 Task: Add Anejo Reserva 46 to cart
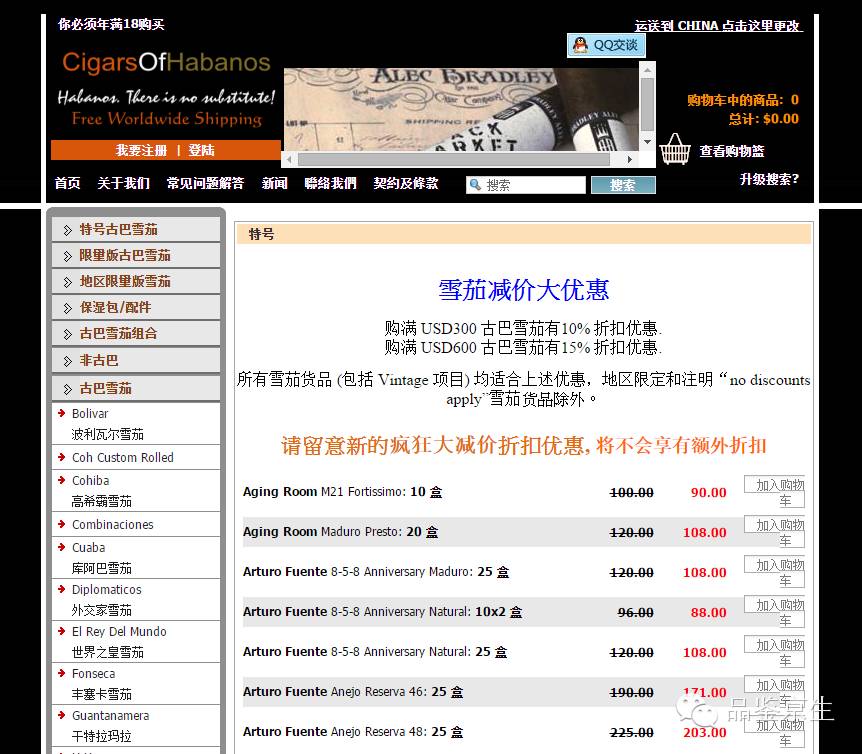coord(775,692)
